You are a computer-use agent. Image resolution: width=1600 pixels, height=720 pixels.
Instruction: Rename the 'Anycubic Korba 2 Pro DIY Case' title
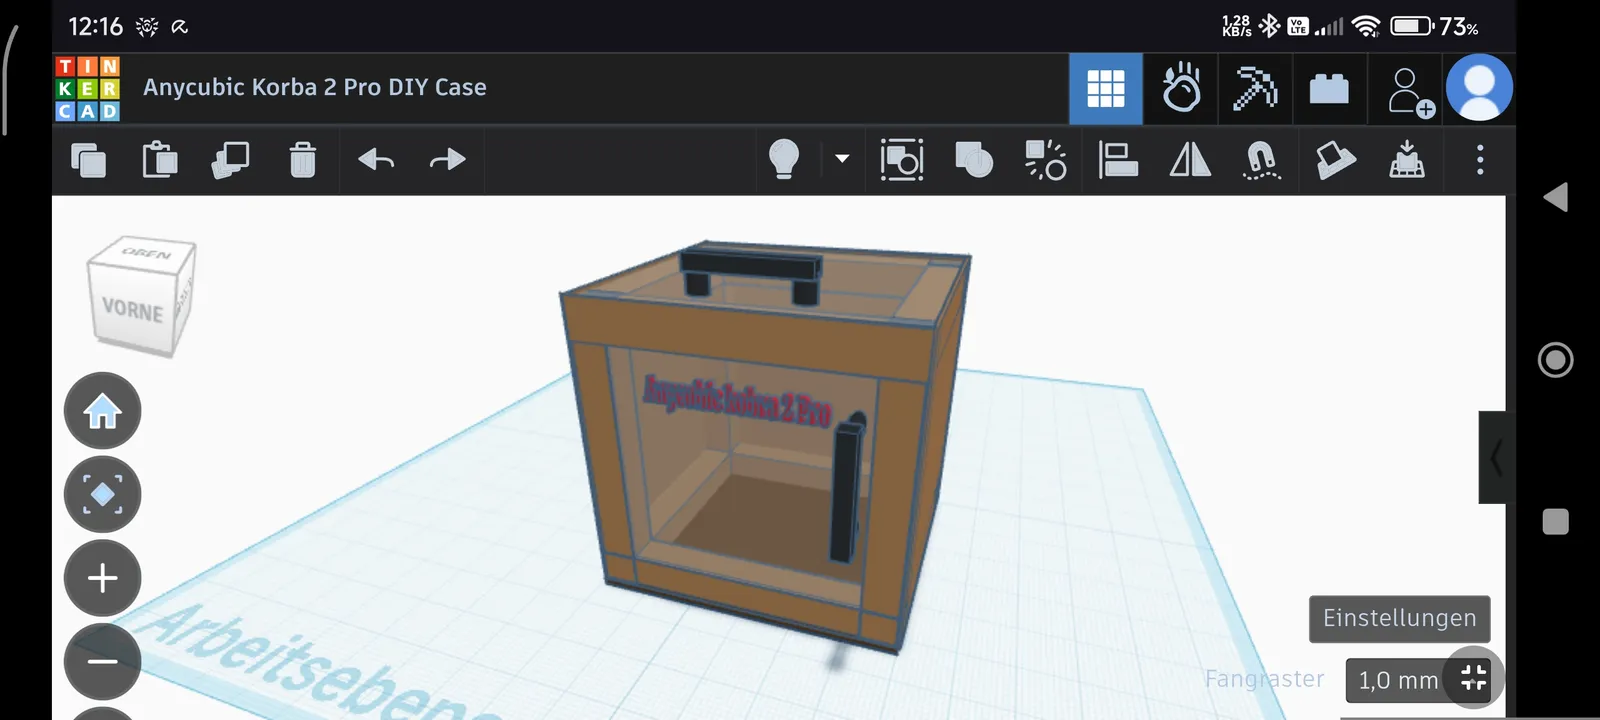[x=315, y=88]
